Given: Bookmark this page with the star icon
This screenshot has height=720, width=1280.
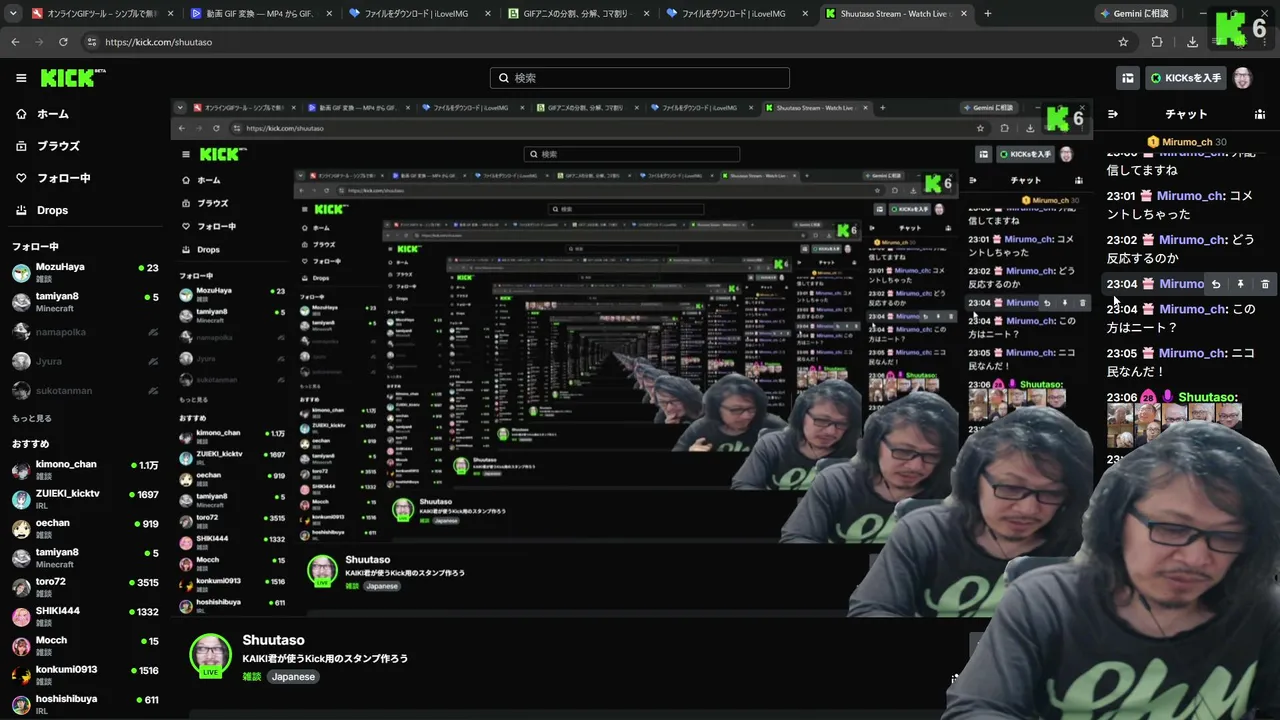Looking at the screenshot, I should [x=1123, y=42].
